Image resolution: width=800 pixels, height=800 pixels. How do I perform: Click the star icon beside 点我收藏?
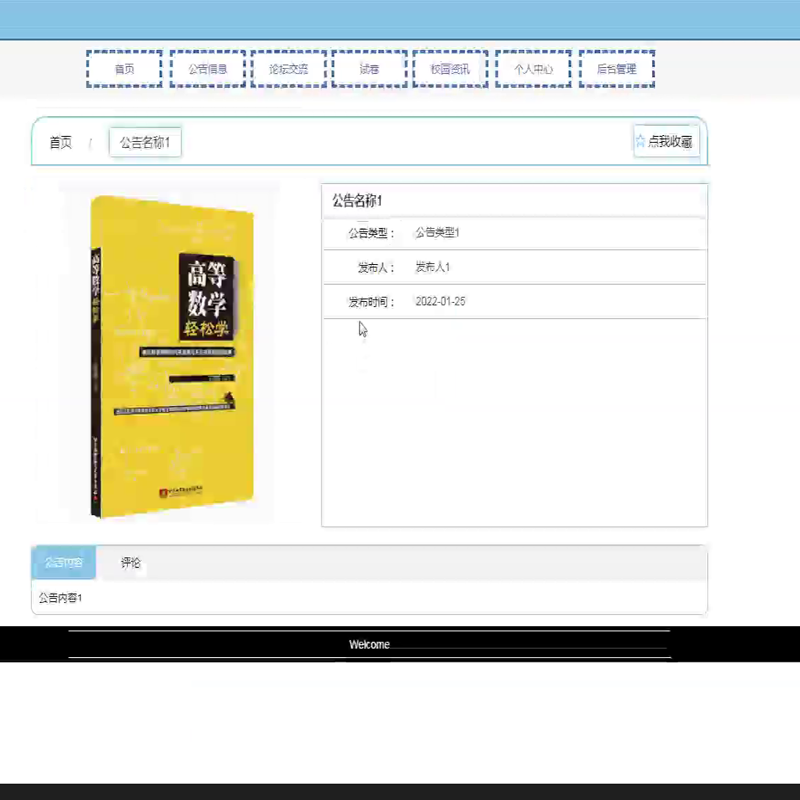[x=640, y=141]
